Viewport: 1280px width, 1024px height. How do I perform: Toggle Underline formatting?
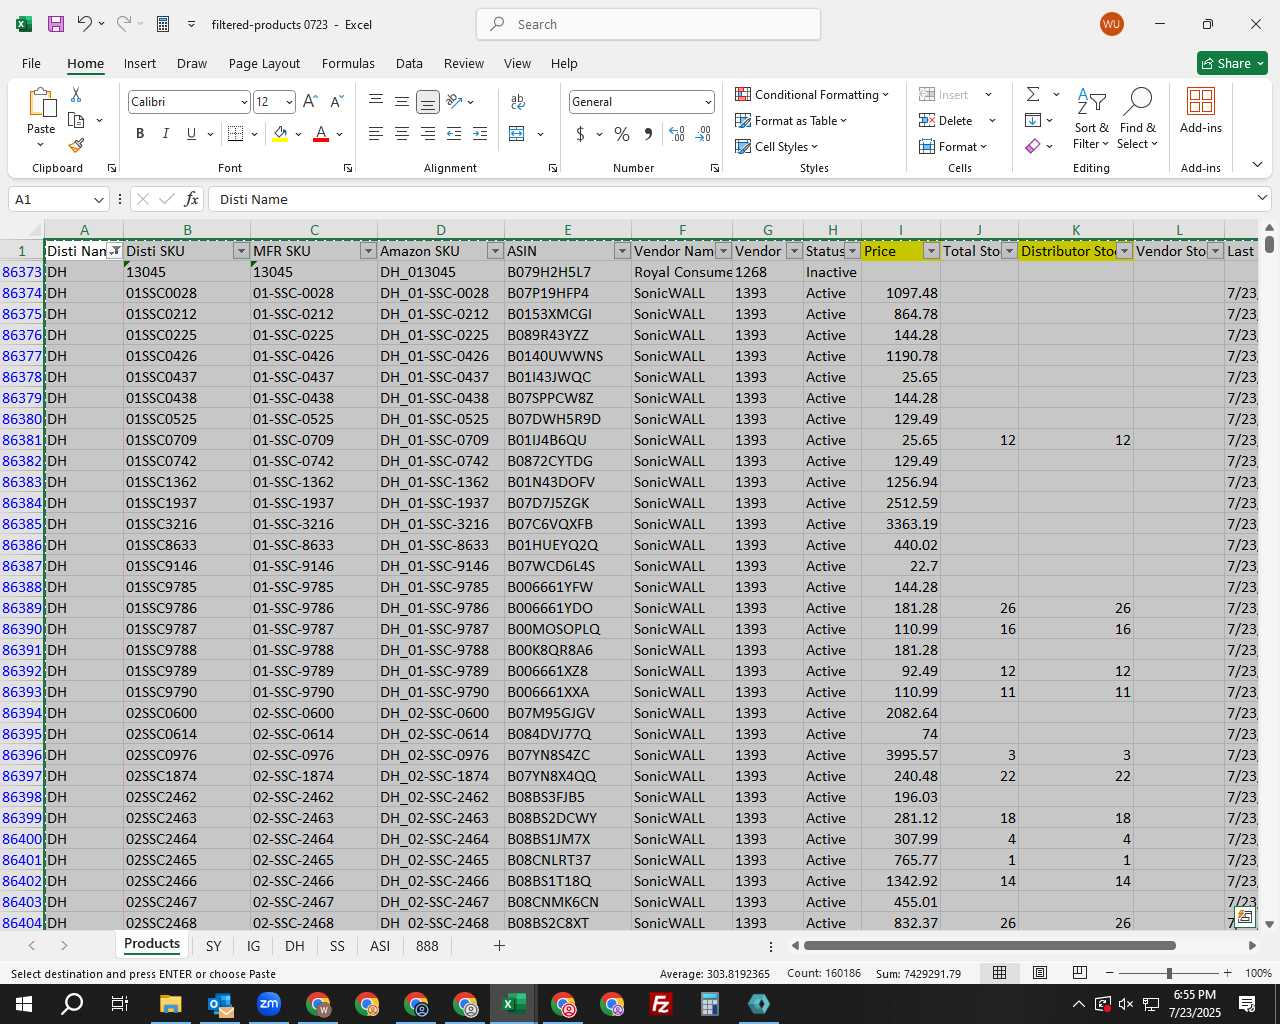pyautogui.click(x=191, y=134)
